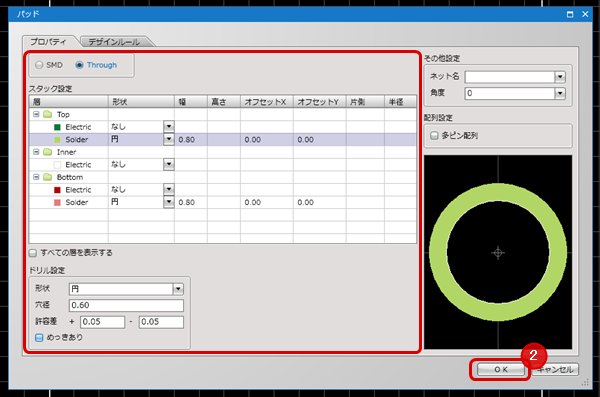This screenshot has width=600, height=397.
Task: Click the pad preview image
Action: coord(498,252)
